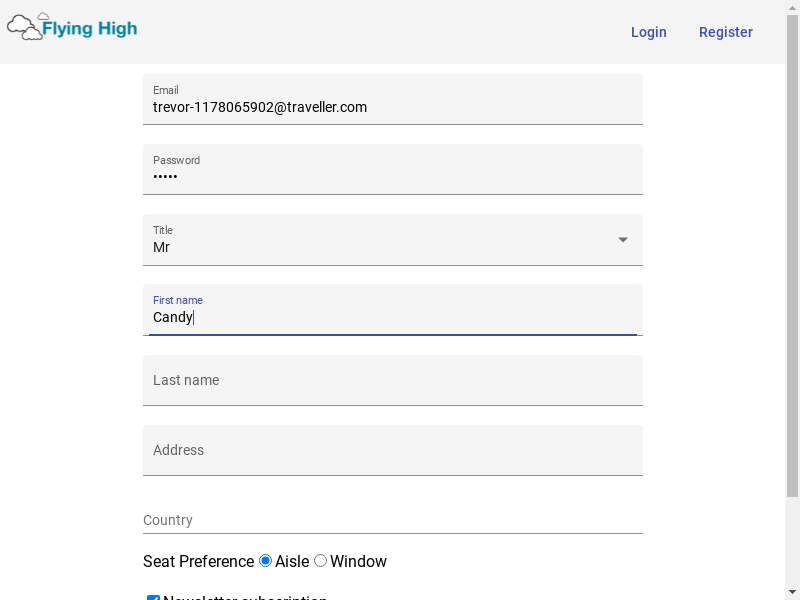The height and width of the screenshot is (600, 800).
Task: Open the Country autocomplete field
Action: pos(392,520)
